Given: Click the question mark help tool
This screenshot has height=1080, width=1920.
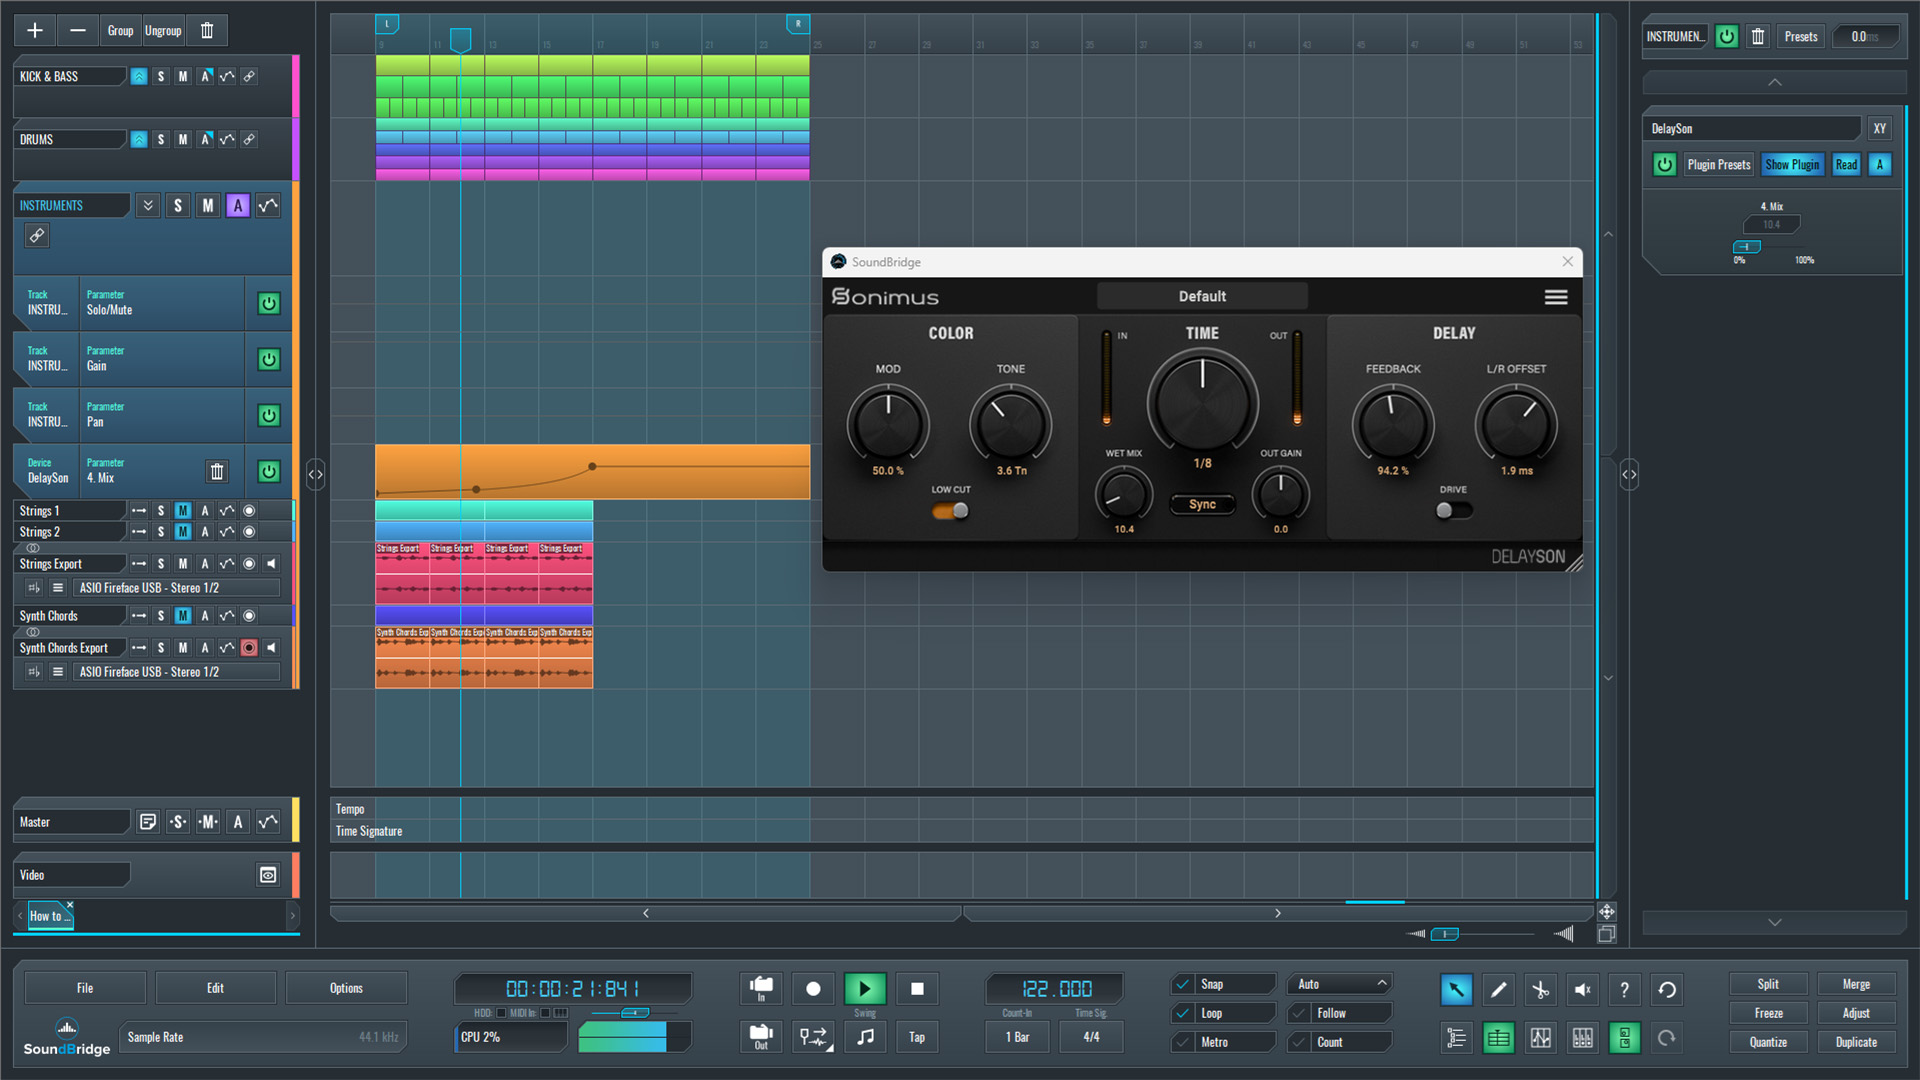Looking at the screenshot, I should coord(1624,990).
